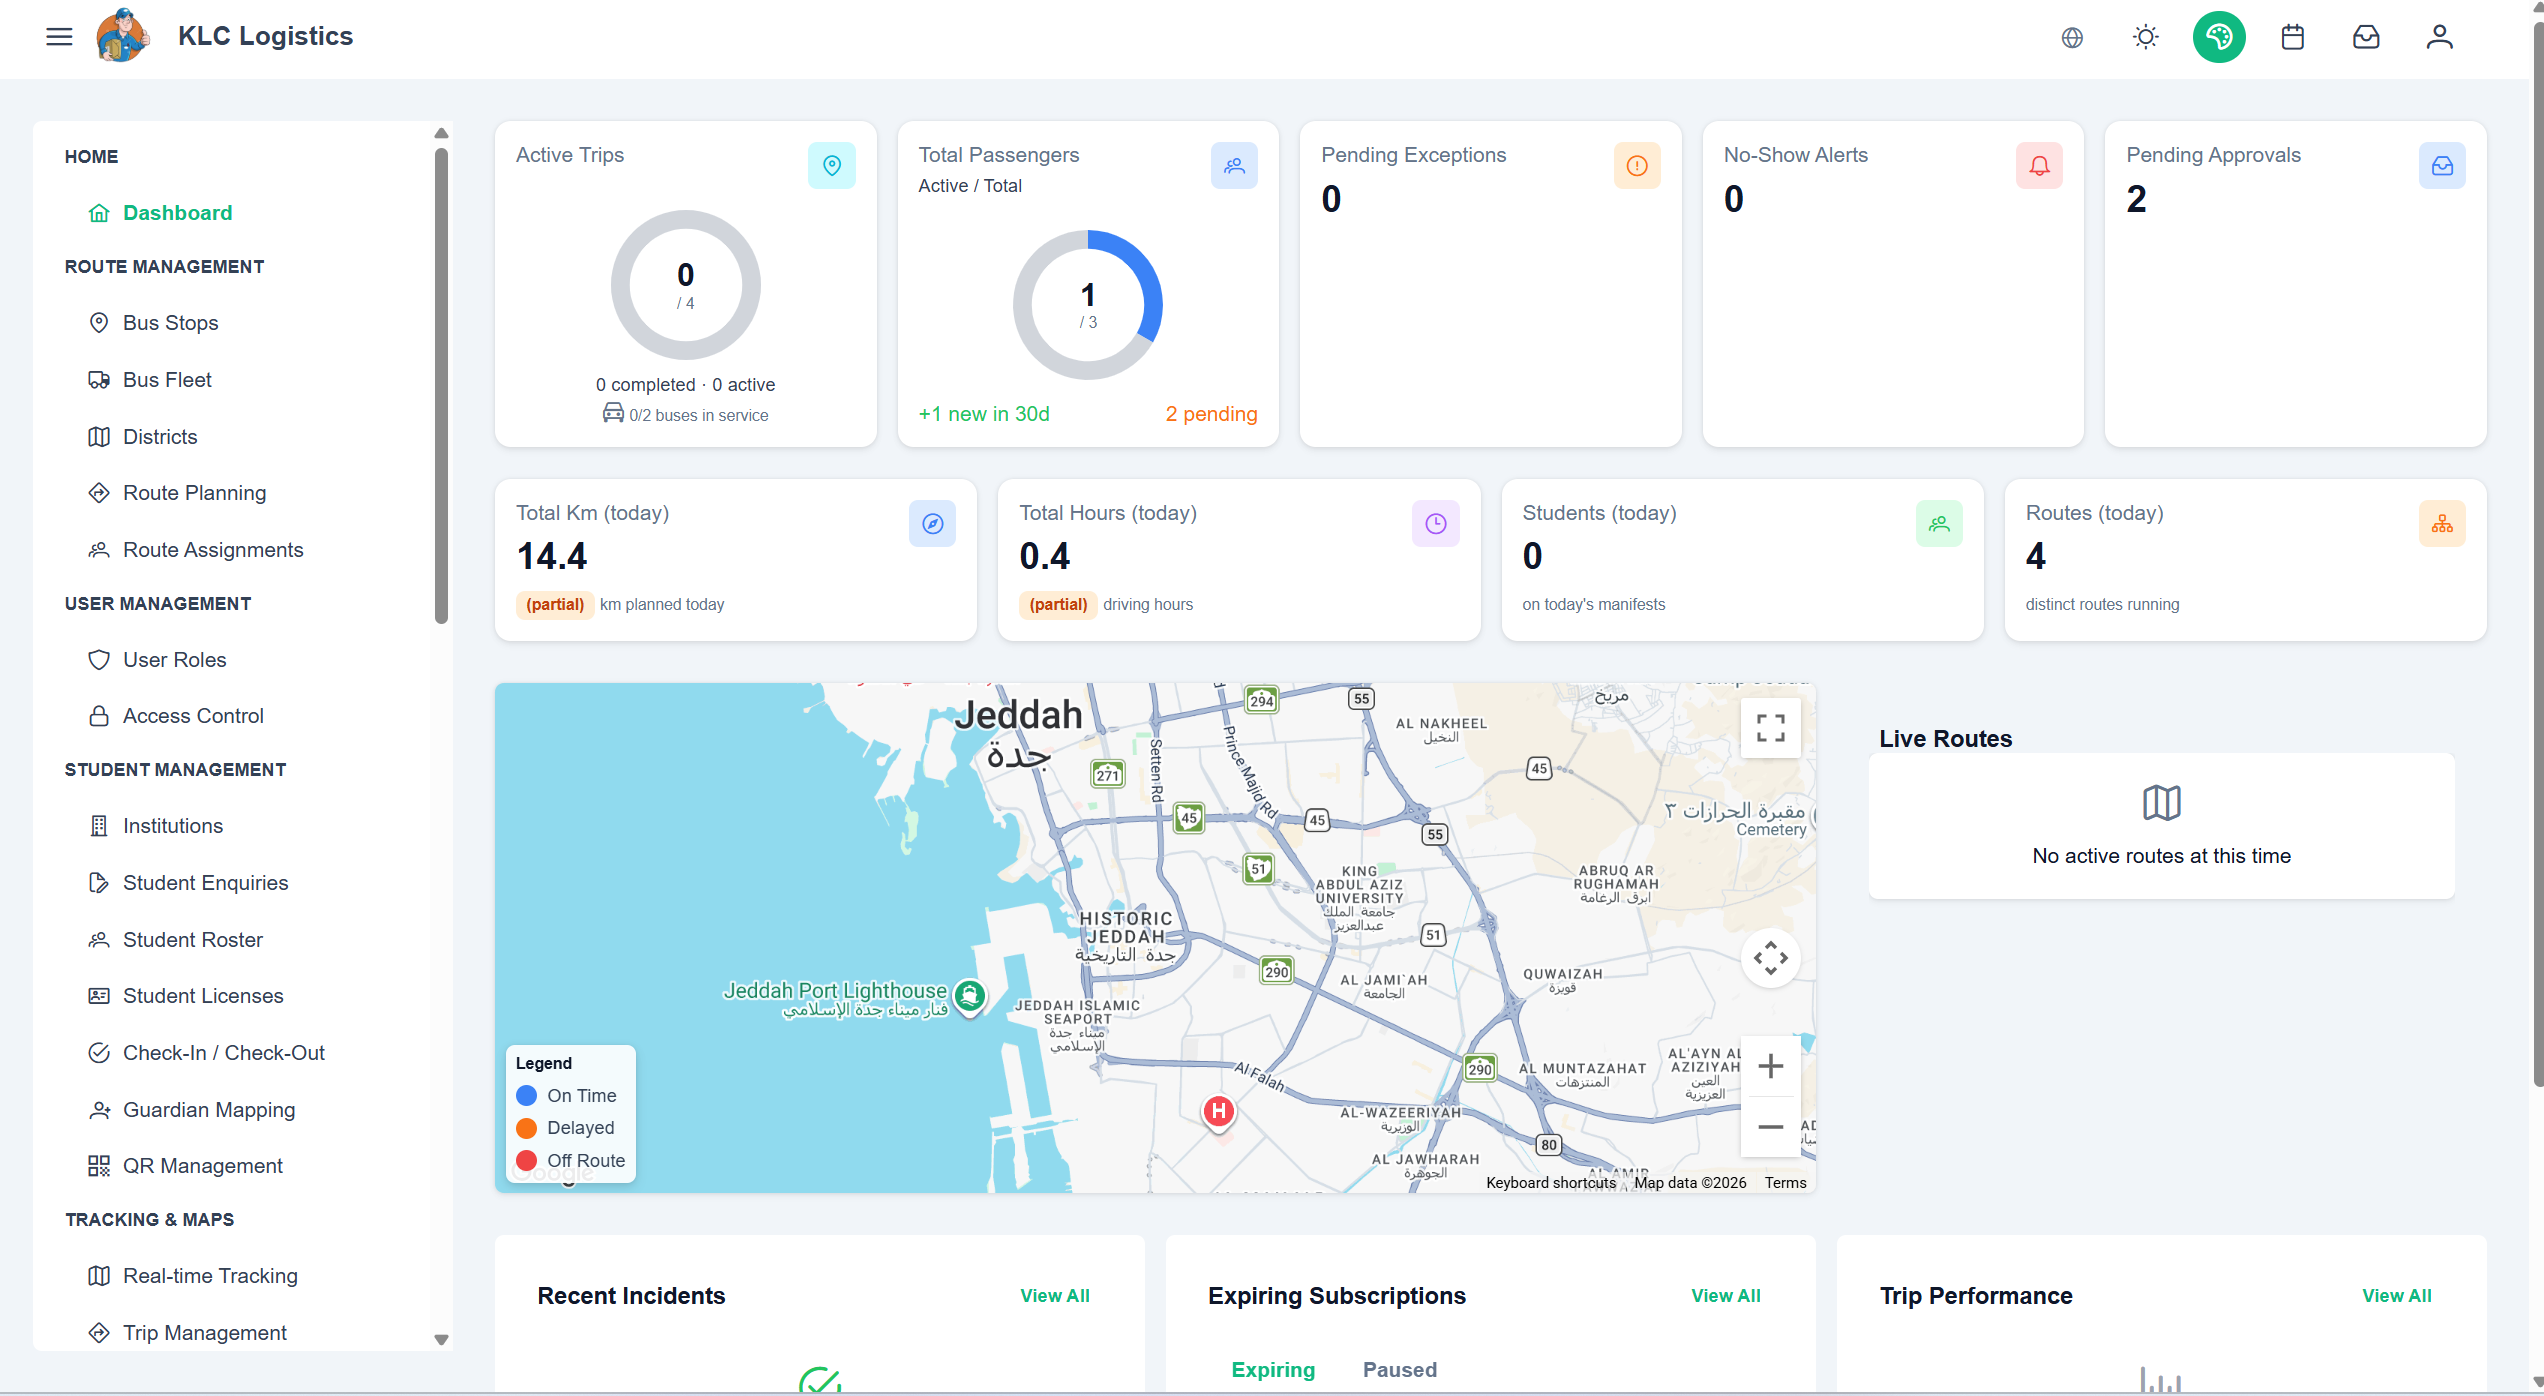
Task: Toggle map fullscreen view
Action: 1770,728
